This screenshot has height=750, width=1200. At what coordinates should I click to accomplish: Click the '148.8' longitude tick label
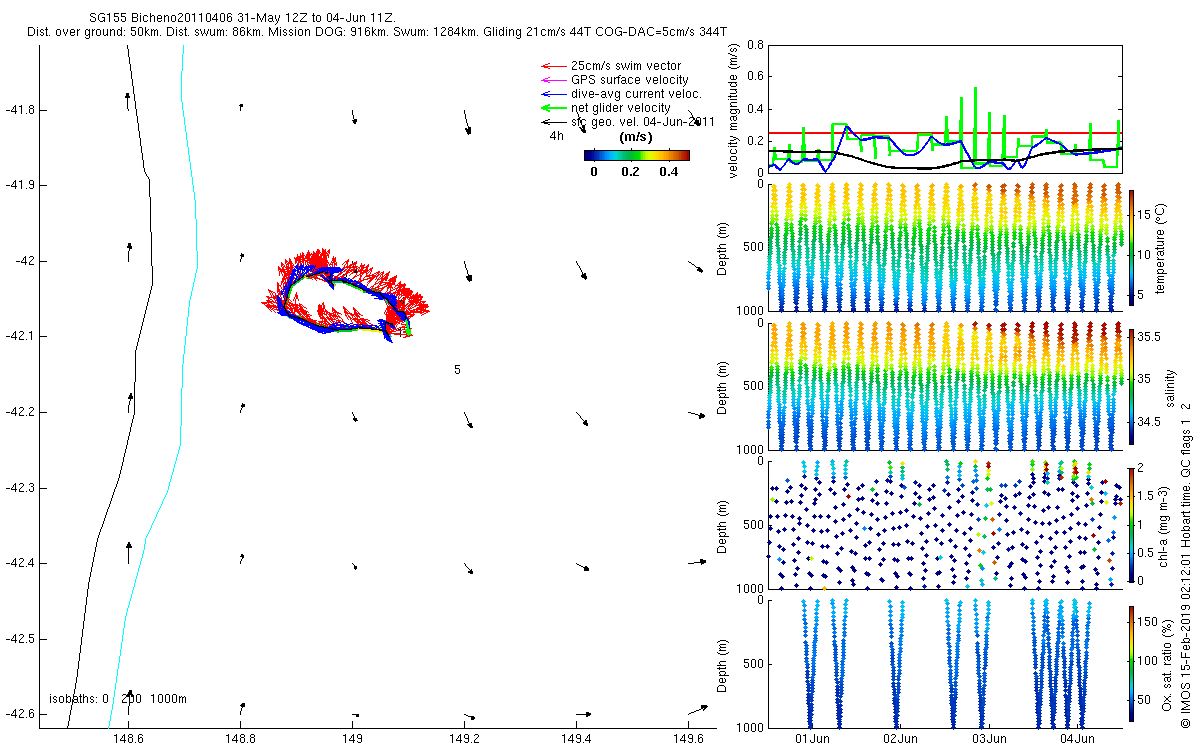241,739
